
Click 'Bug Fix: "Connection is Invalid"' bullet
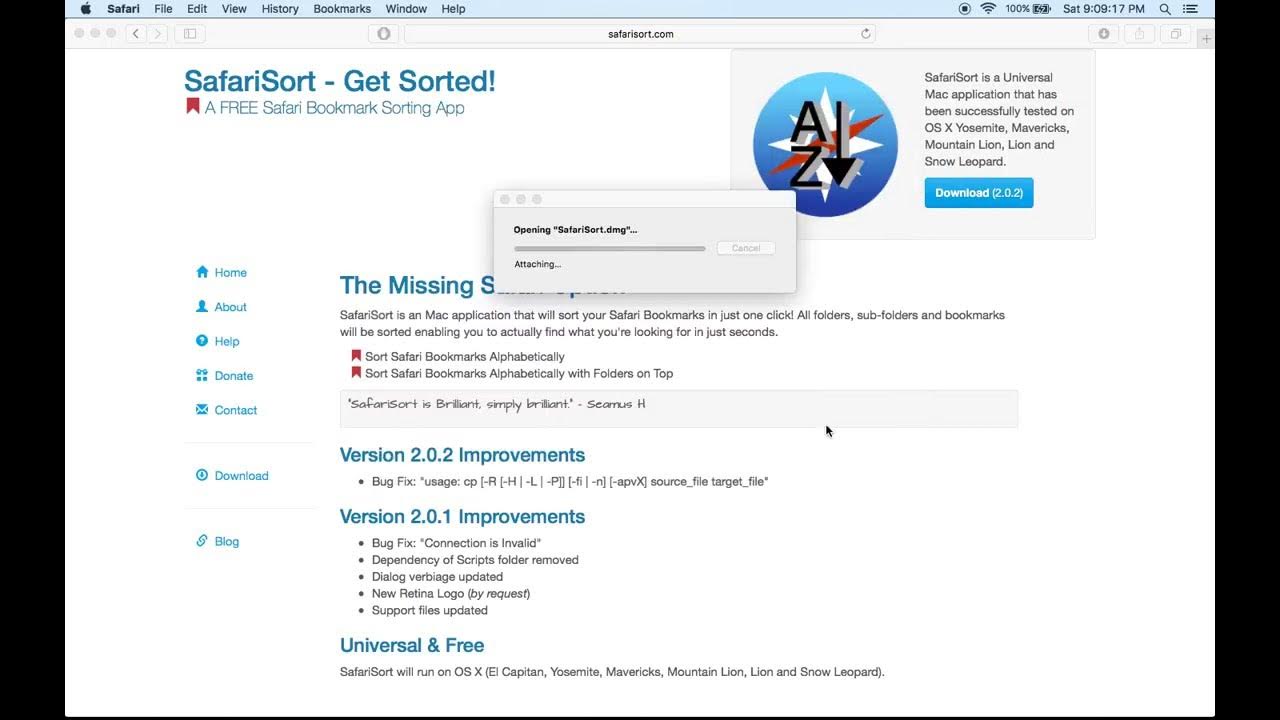point(456,543)
